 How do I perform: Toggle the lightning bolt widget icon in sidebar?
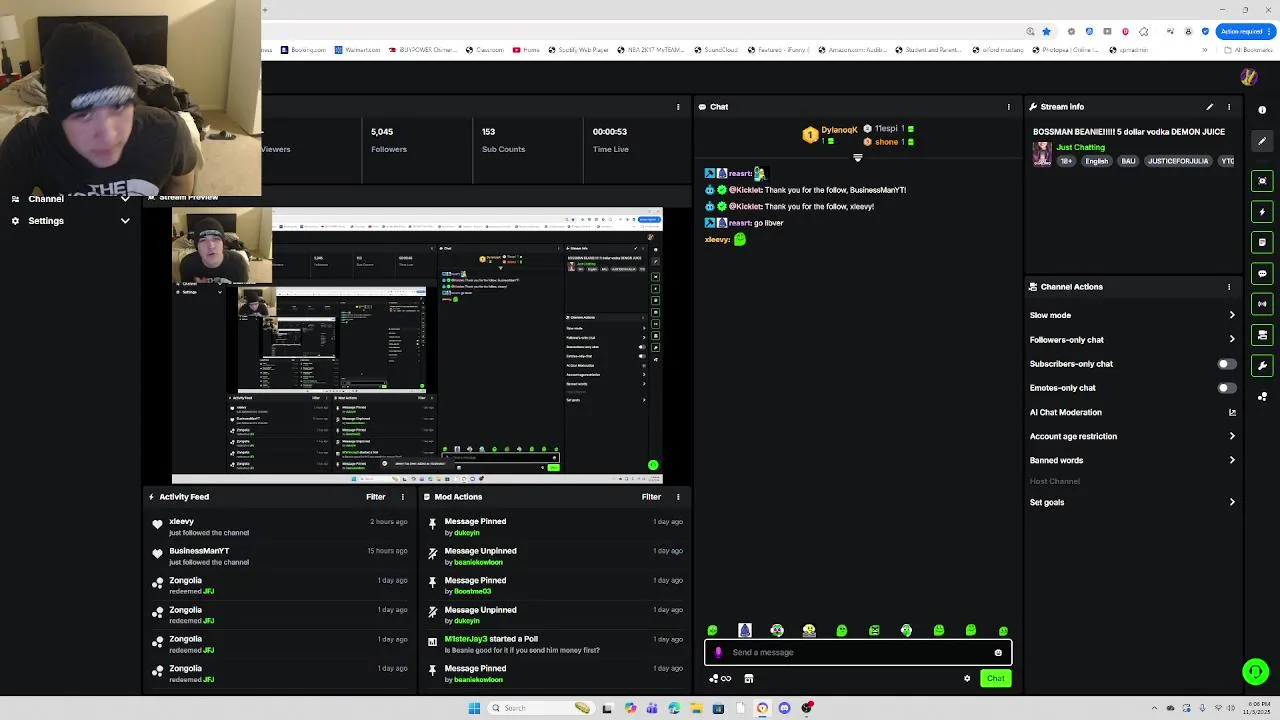(x=1262, y=212)
